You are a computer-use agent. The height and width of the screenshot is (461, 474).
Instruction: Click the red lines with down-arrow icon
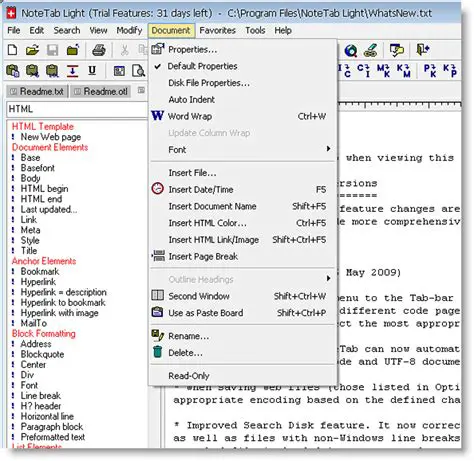[x=72, y=71]
